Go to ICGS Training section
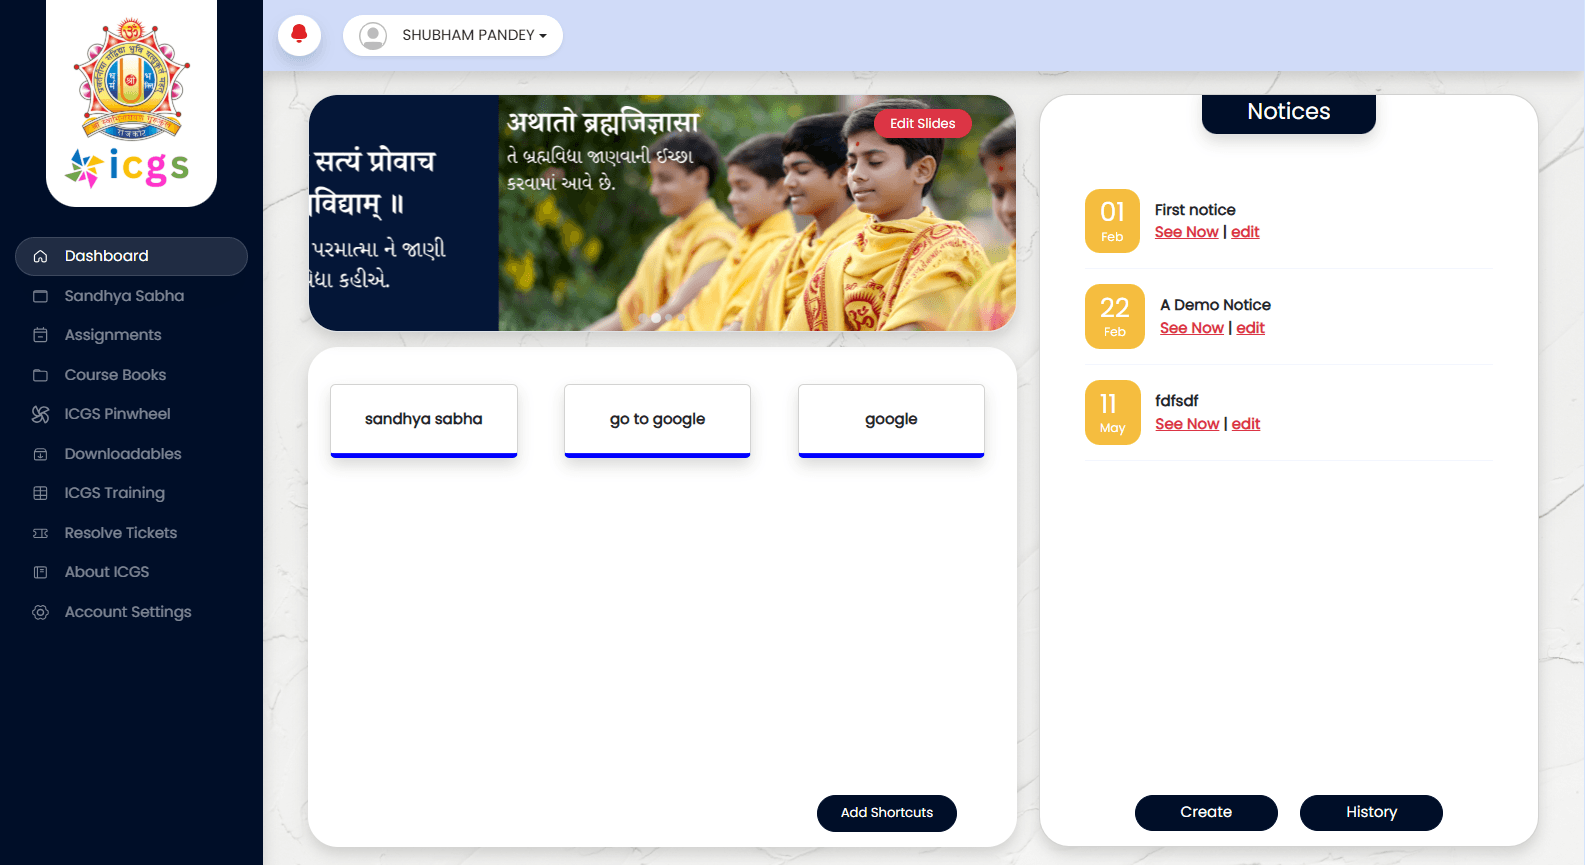This screenshot has height=865, width=1585. tap(114, 493)
